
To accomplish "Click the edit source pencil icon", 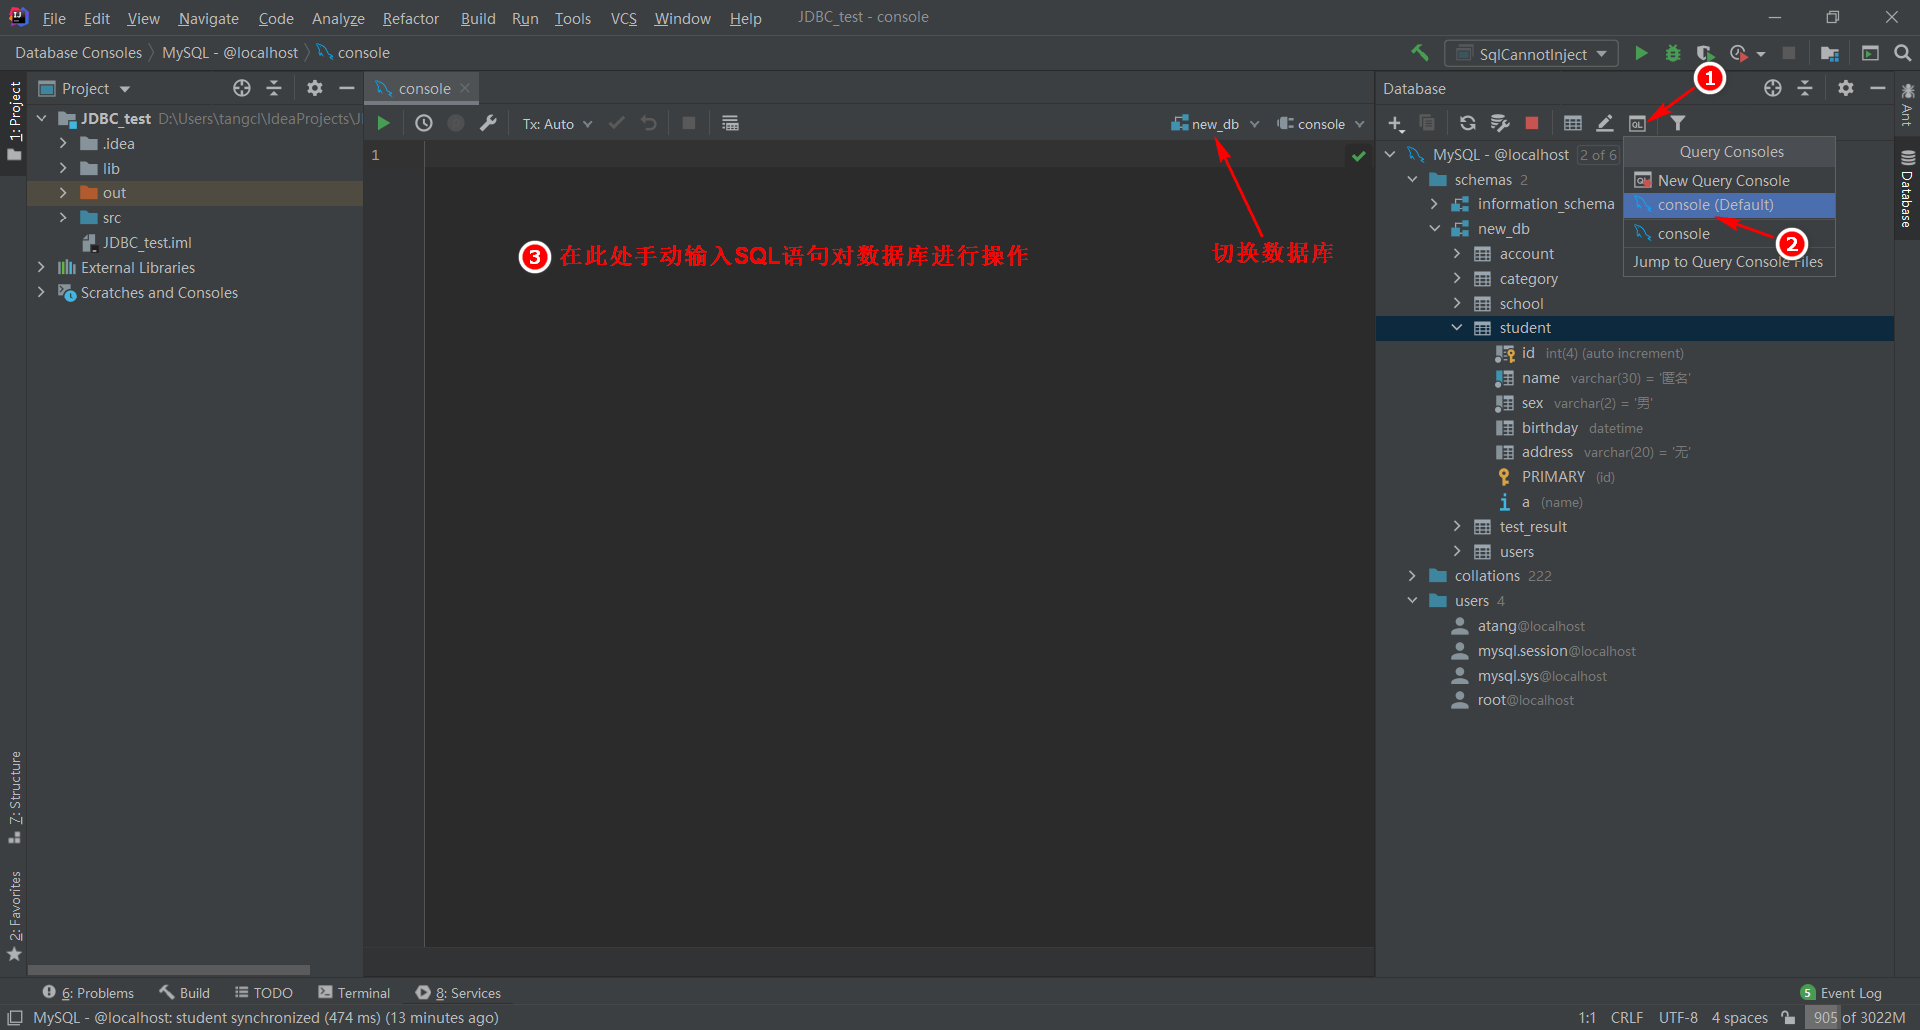I will click(x=1605, y=123).
